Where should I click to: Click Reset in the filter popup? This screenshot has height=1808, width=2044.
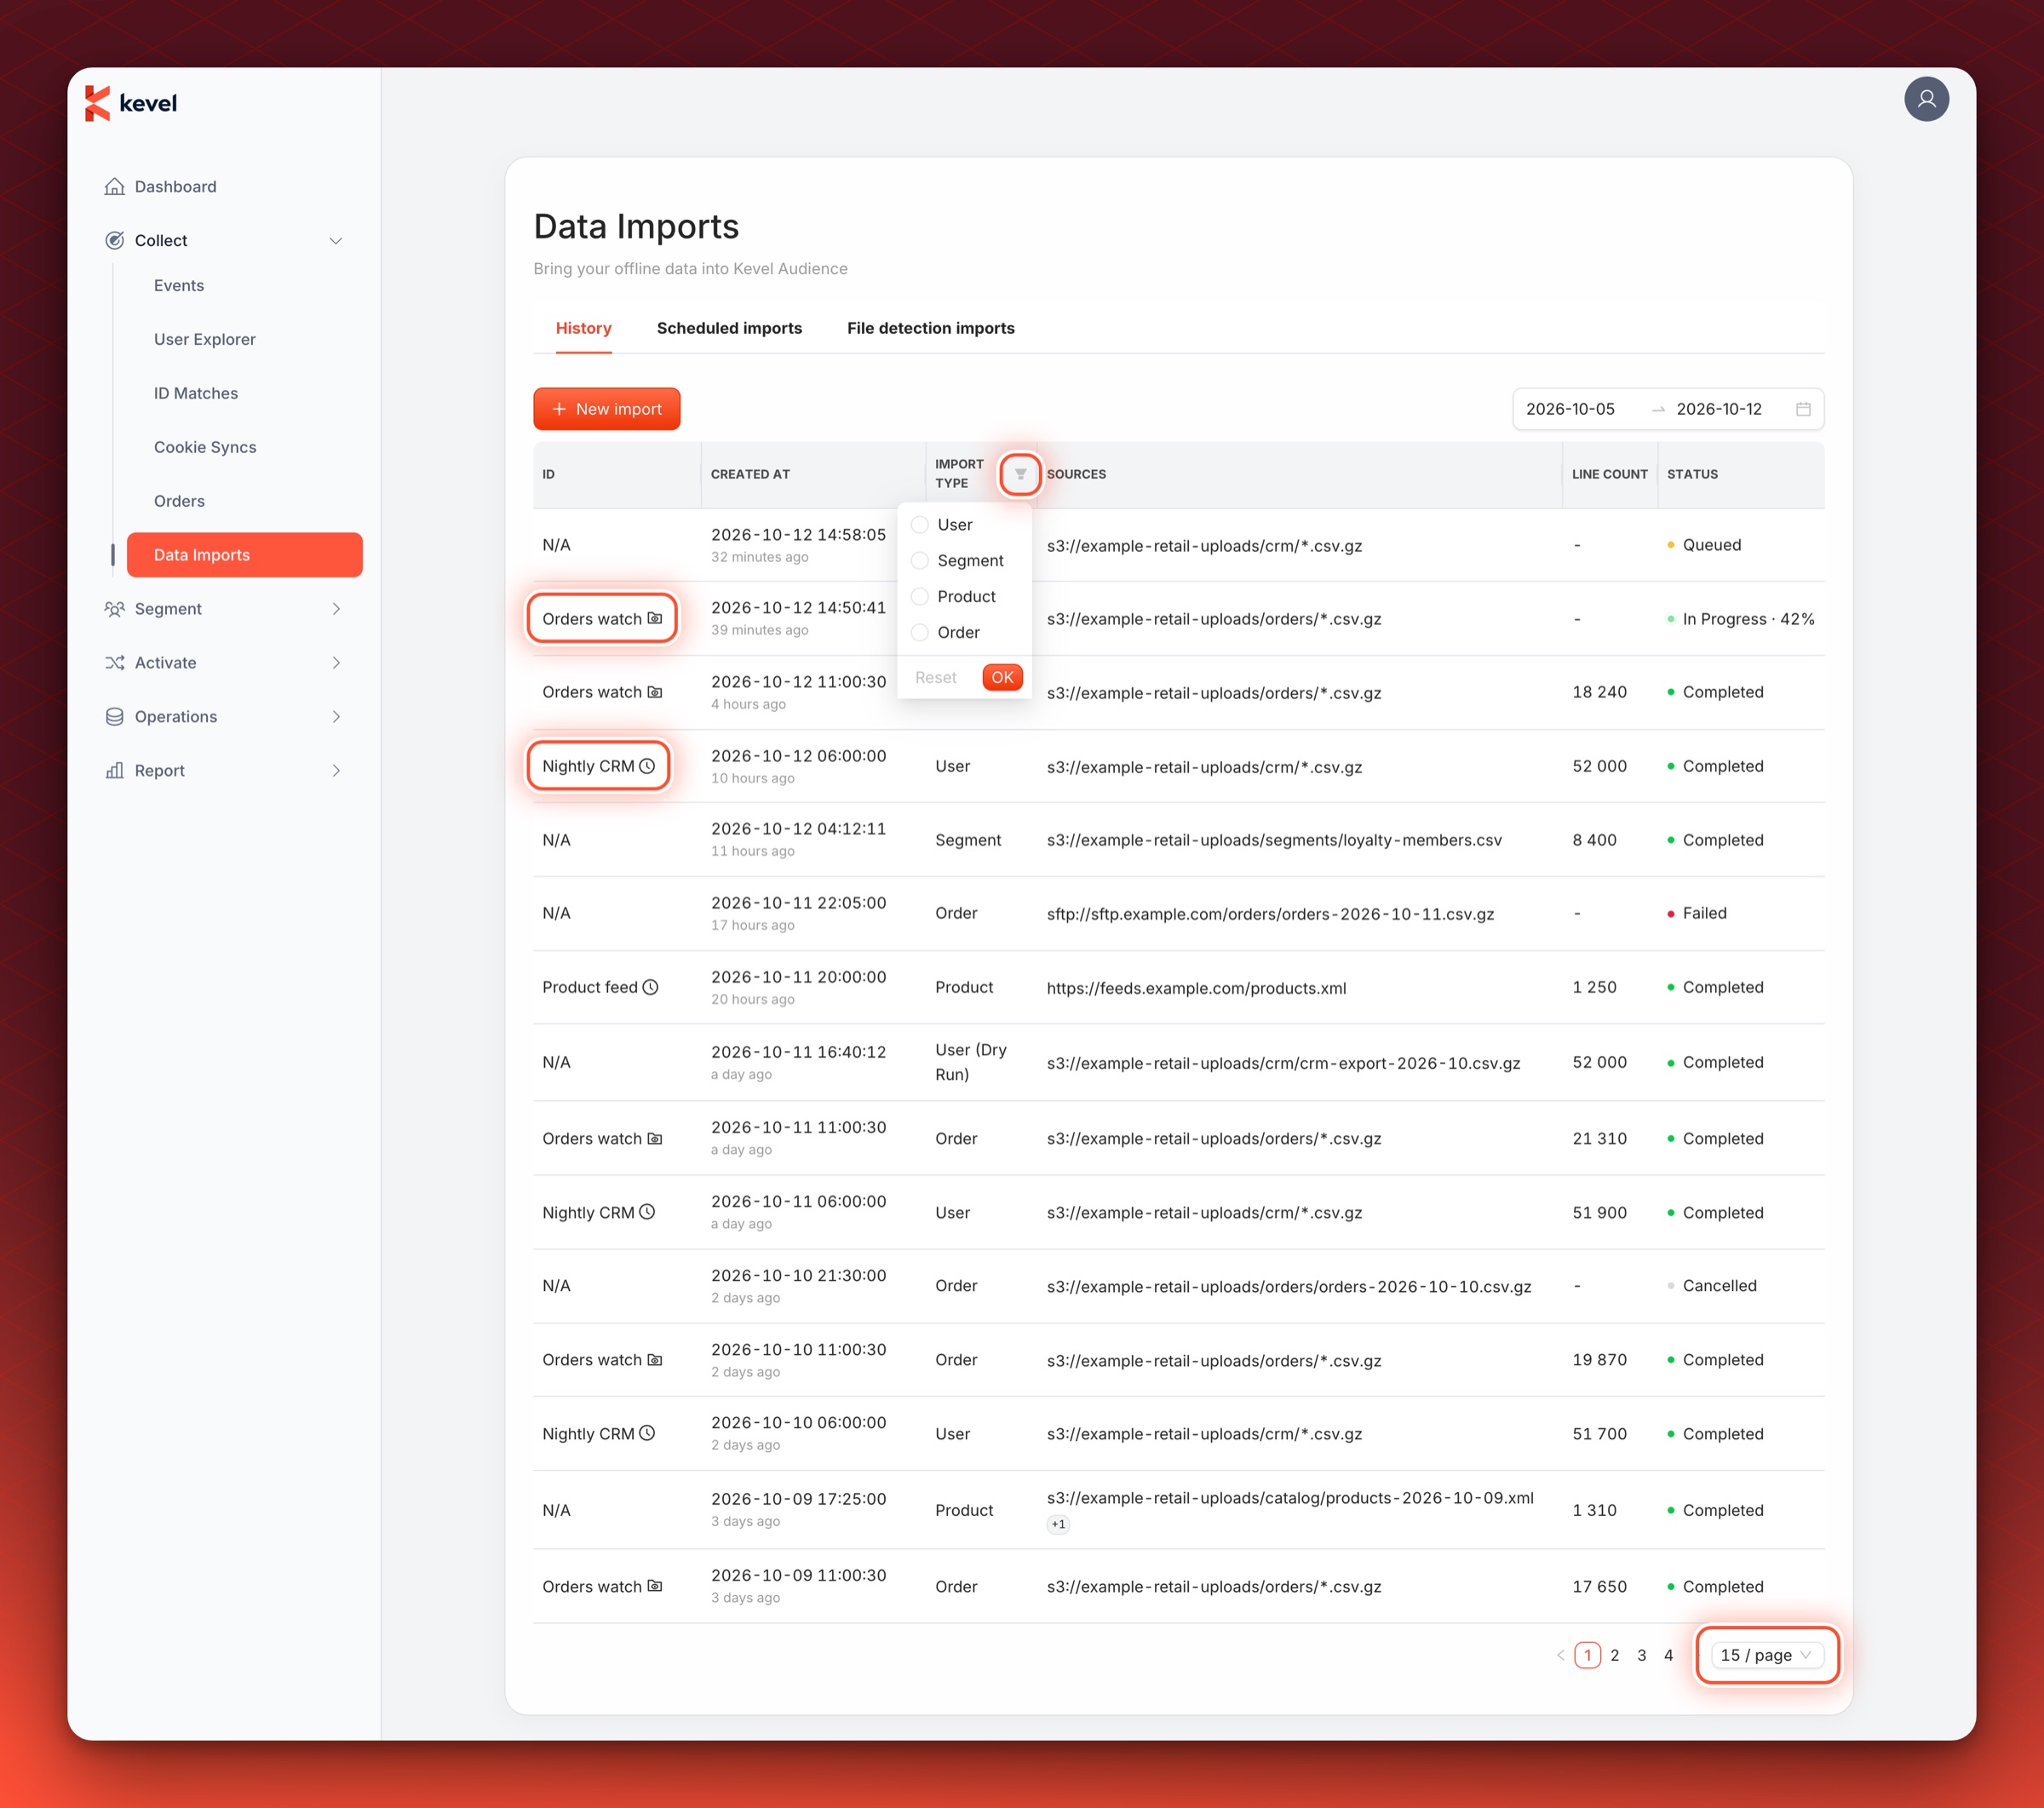click(x=936, y=677)
